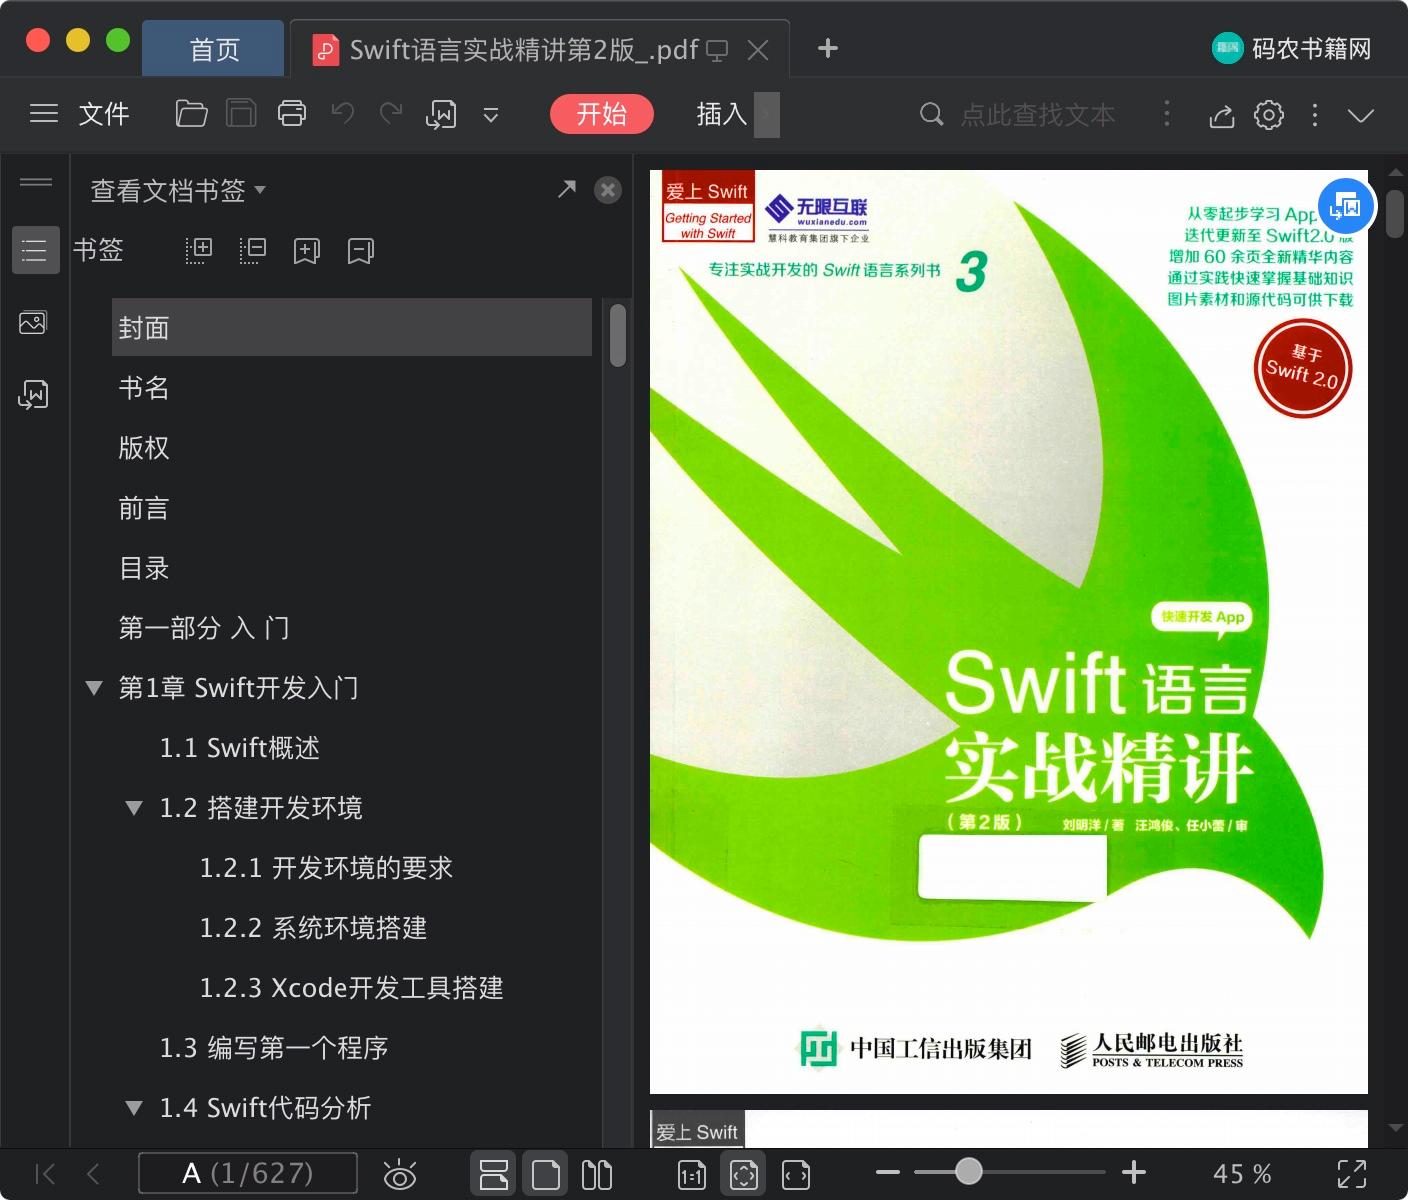Open 1.2.1 开发环境的要求 bookmark

click(x=326, y=868)
